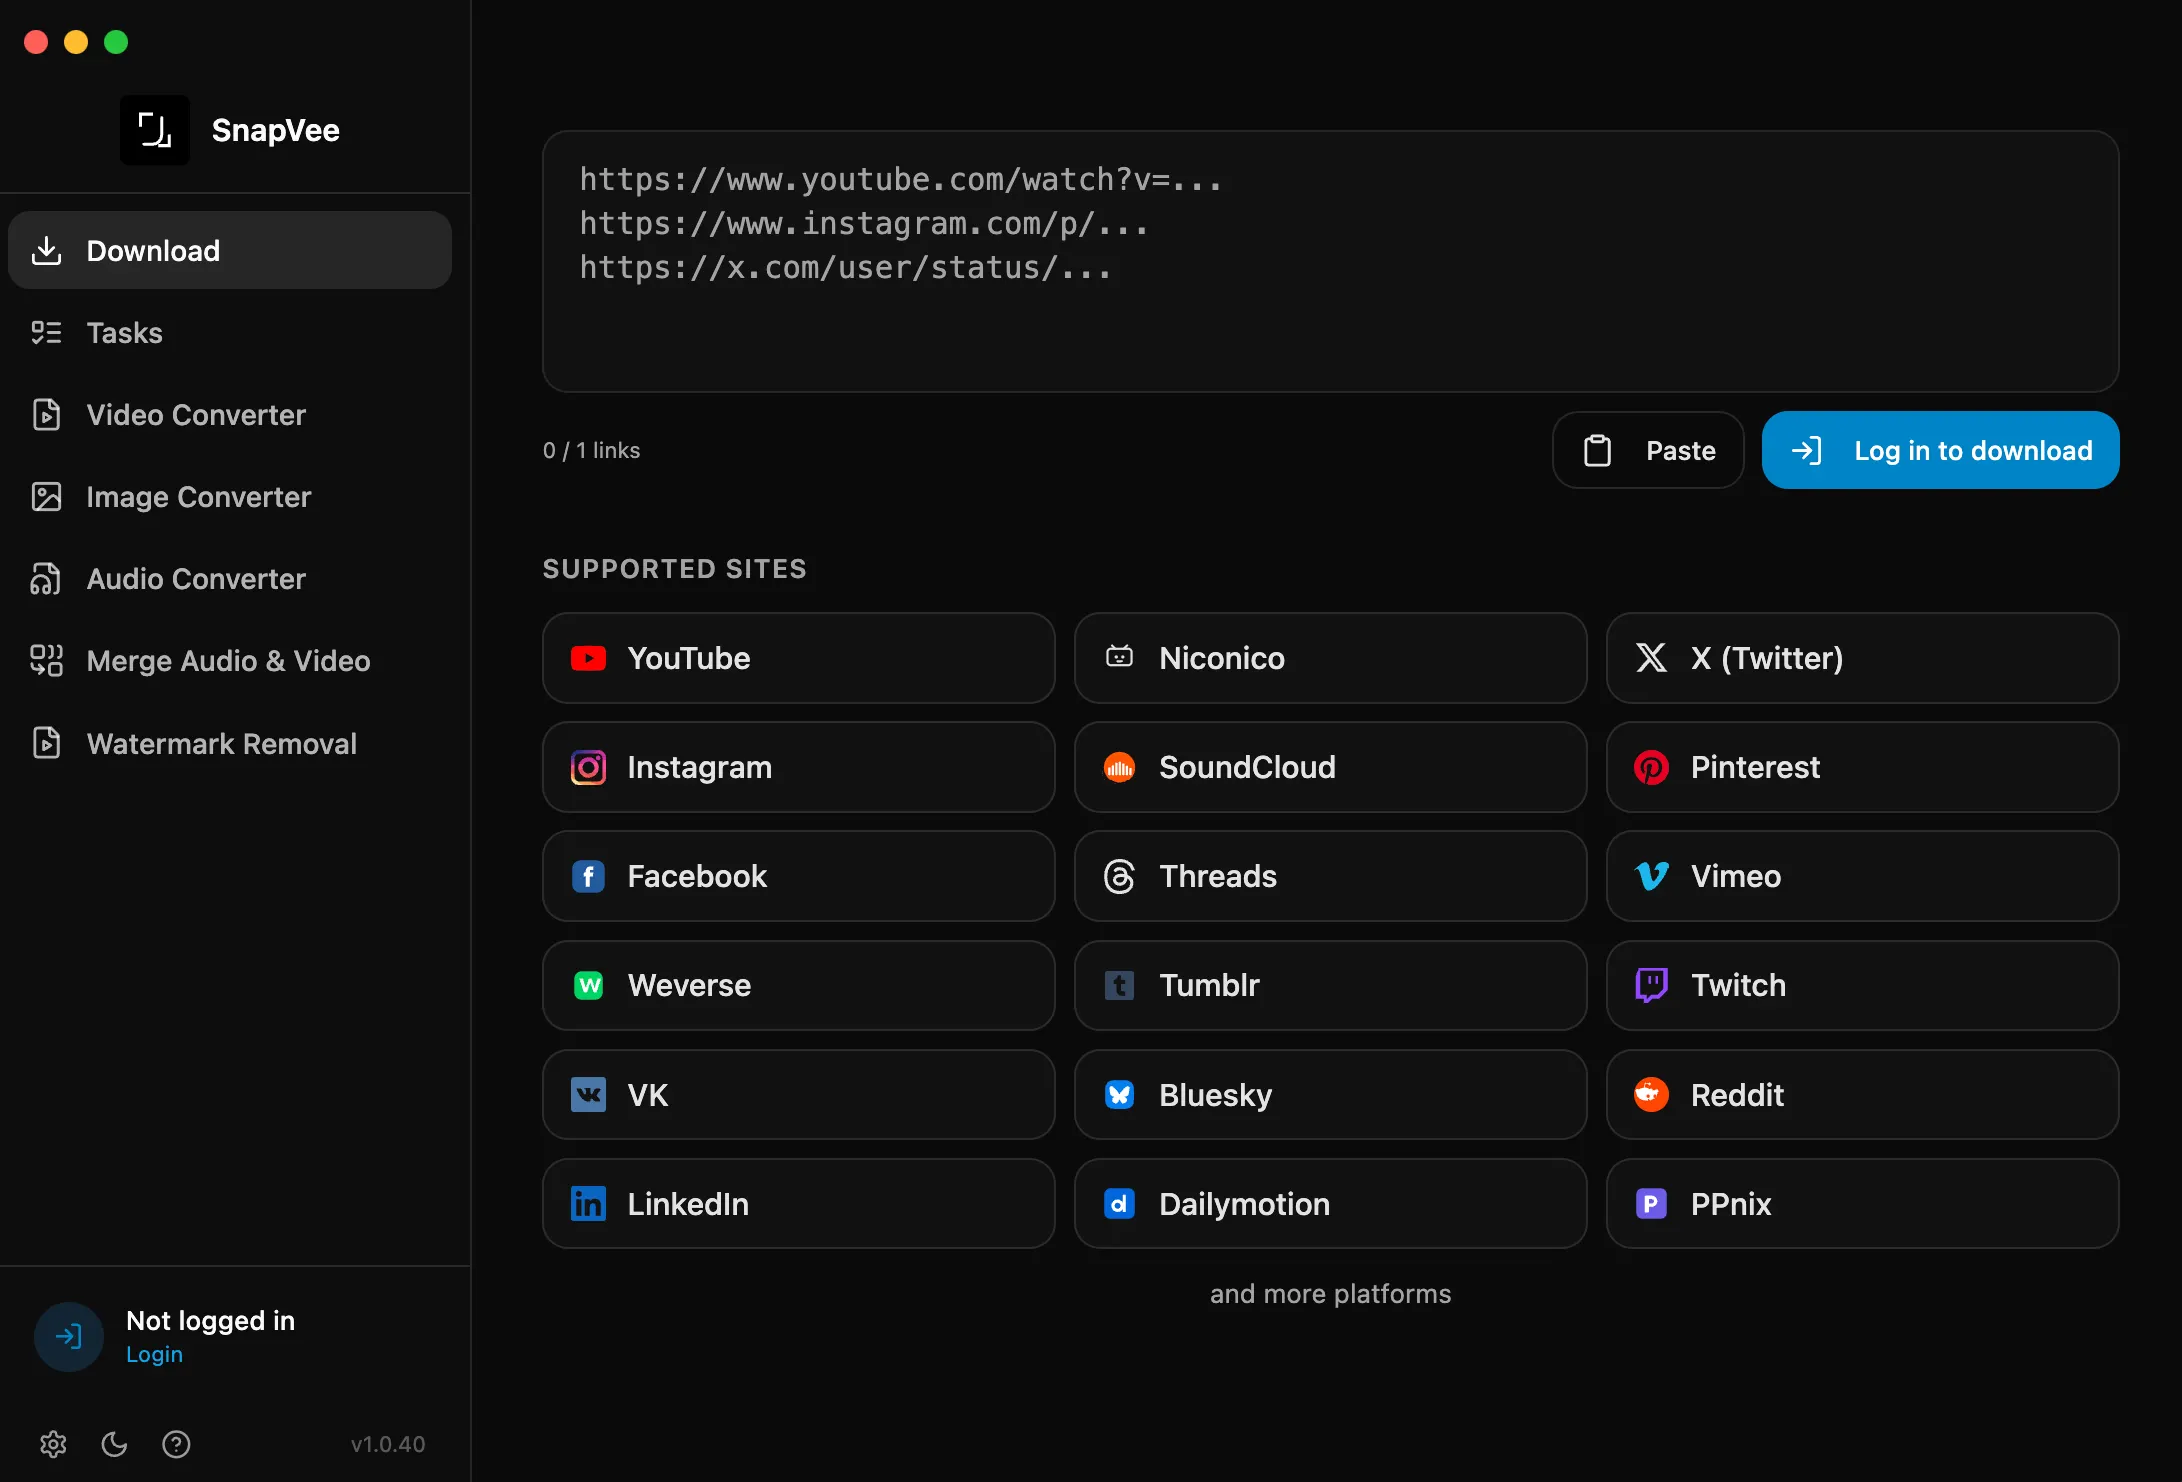Image resolution: width=2182 pixels, height=1482 pixels.
Task: Click the Facebook logo icon
Action: click(588, 876)
